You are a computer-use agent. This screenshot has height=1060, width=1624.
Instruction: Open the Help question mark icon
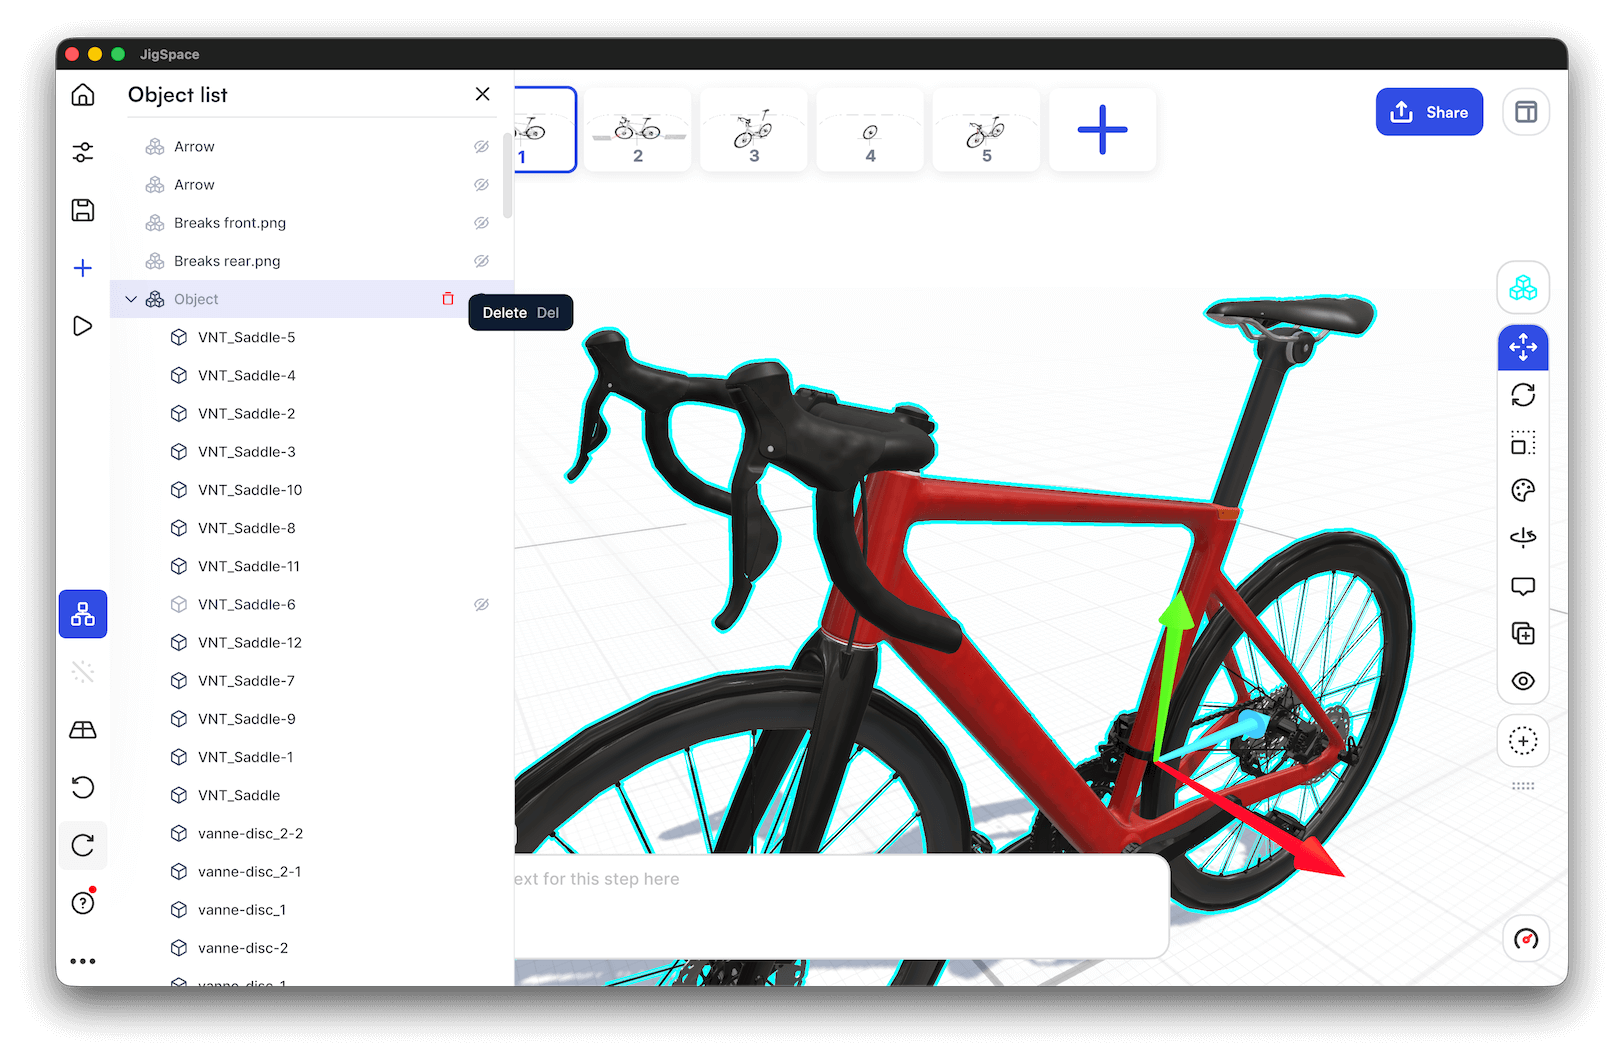click(x=83, y=903)
